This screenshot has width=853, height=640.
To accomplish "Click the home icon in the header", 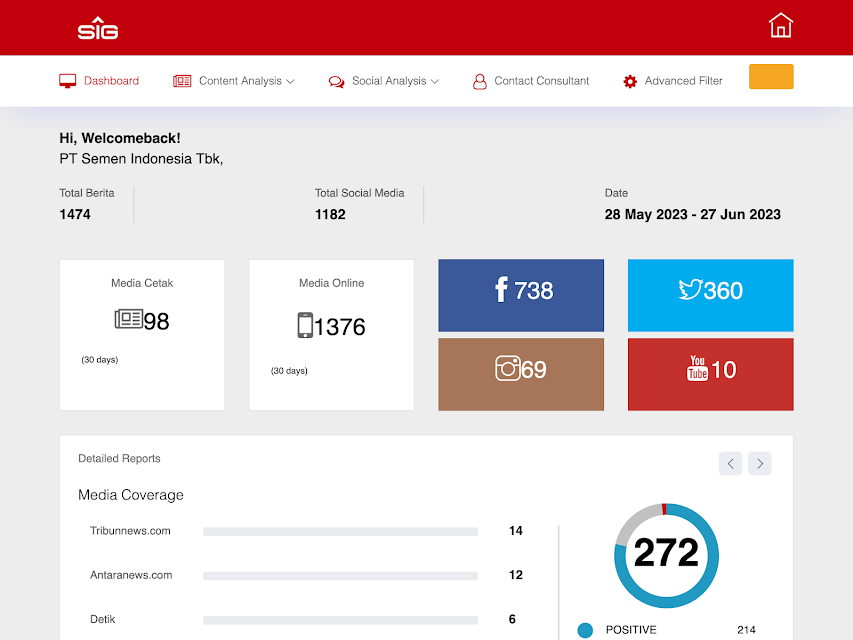I will tap(780, 26).
